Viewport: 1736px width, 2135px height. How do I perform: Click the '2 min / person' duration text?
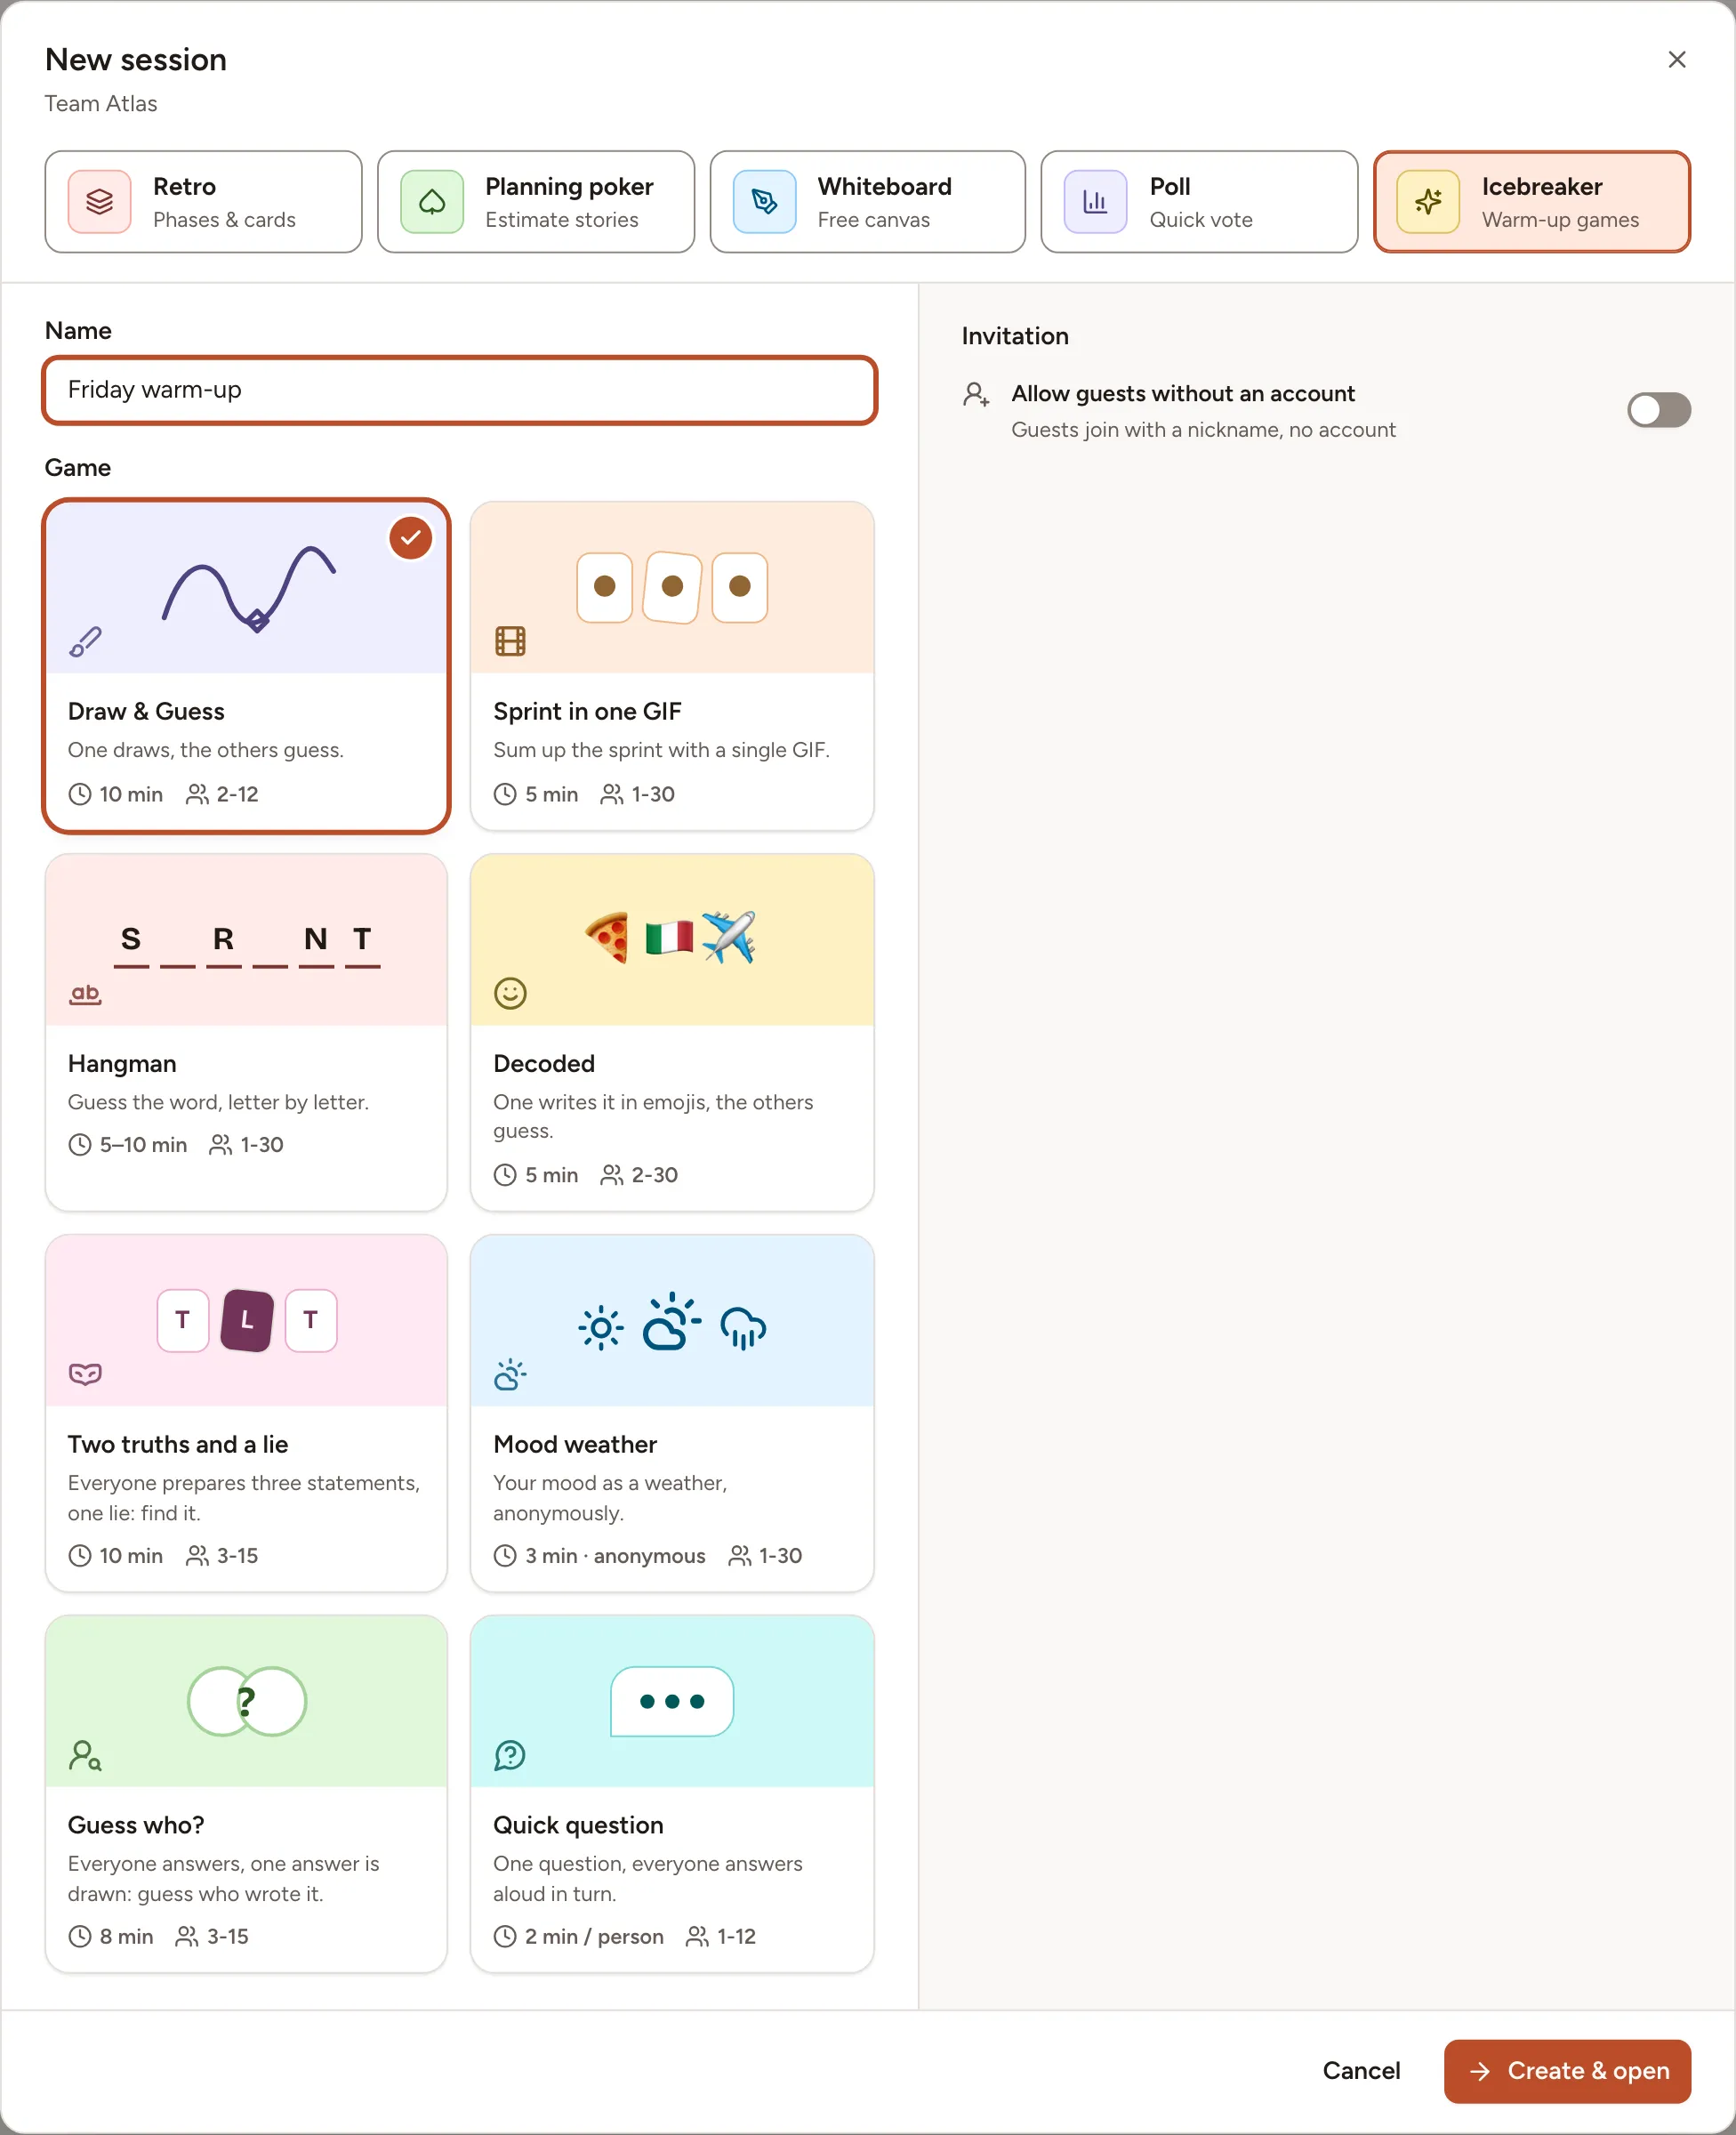click(594, 1937)
